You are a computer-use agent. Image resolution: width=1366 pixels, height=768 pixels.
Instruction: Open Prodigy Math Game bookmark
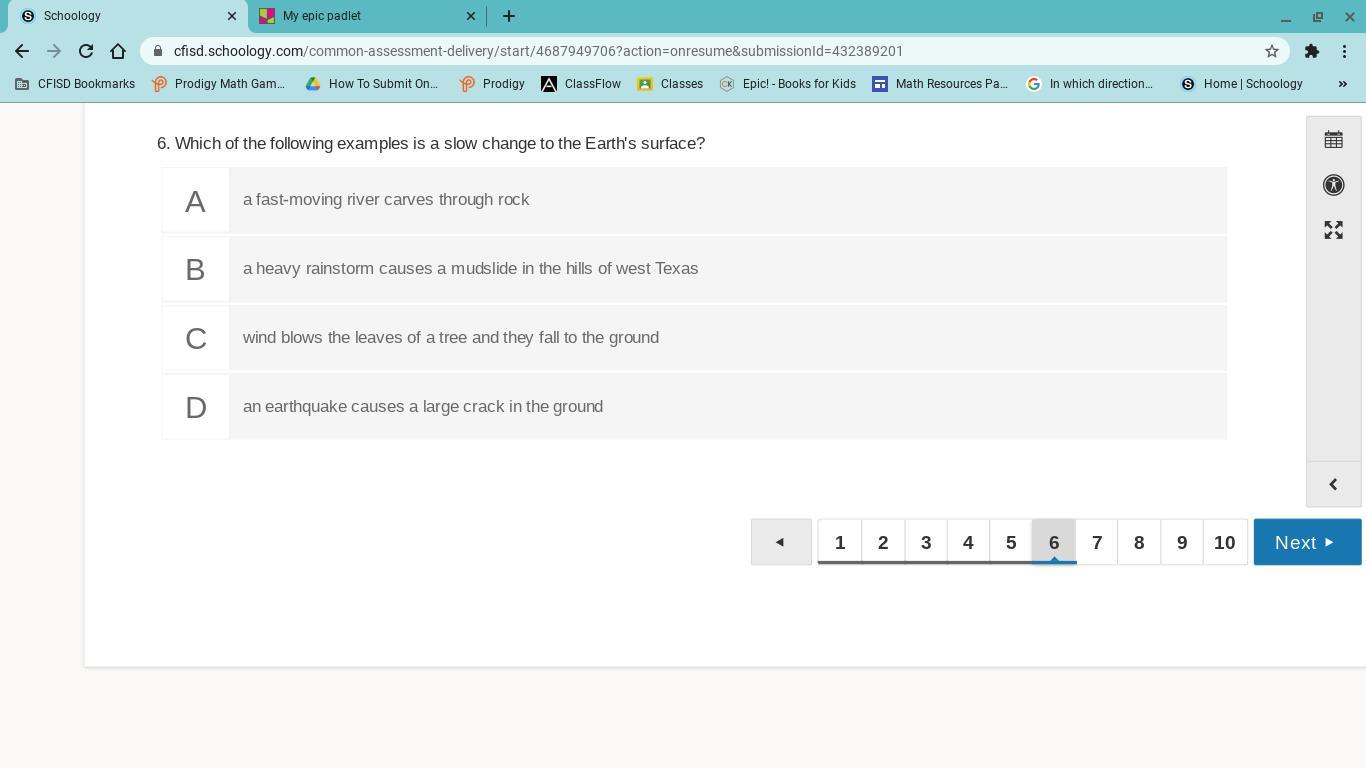pyautogui.click(x=219, y=84)
